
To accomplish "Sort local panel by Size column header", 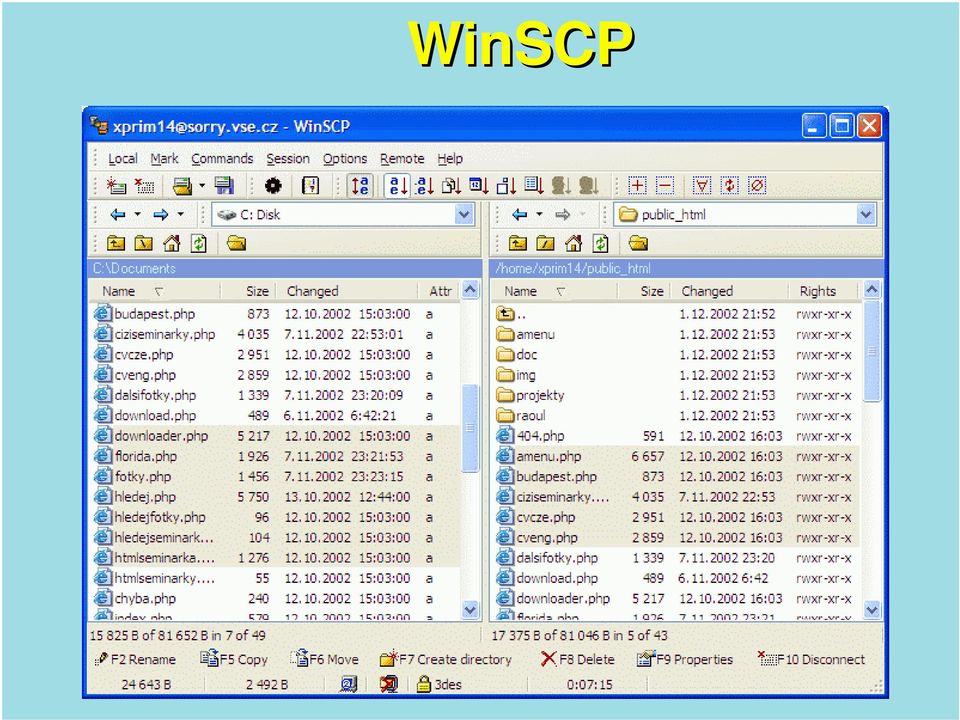I will 248,291.
